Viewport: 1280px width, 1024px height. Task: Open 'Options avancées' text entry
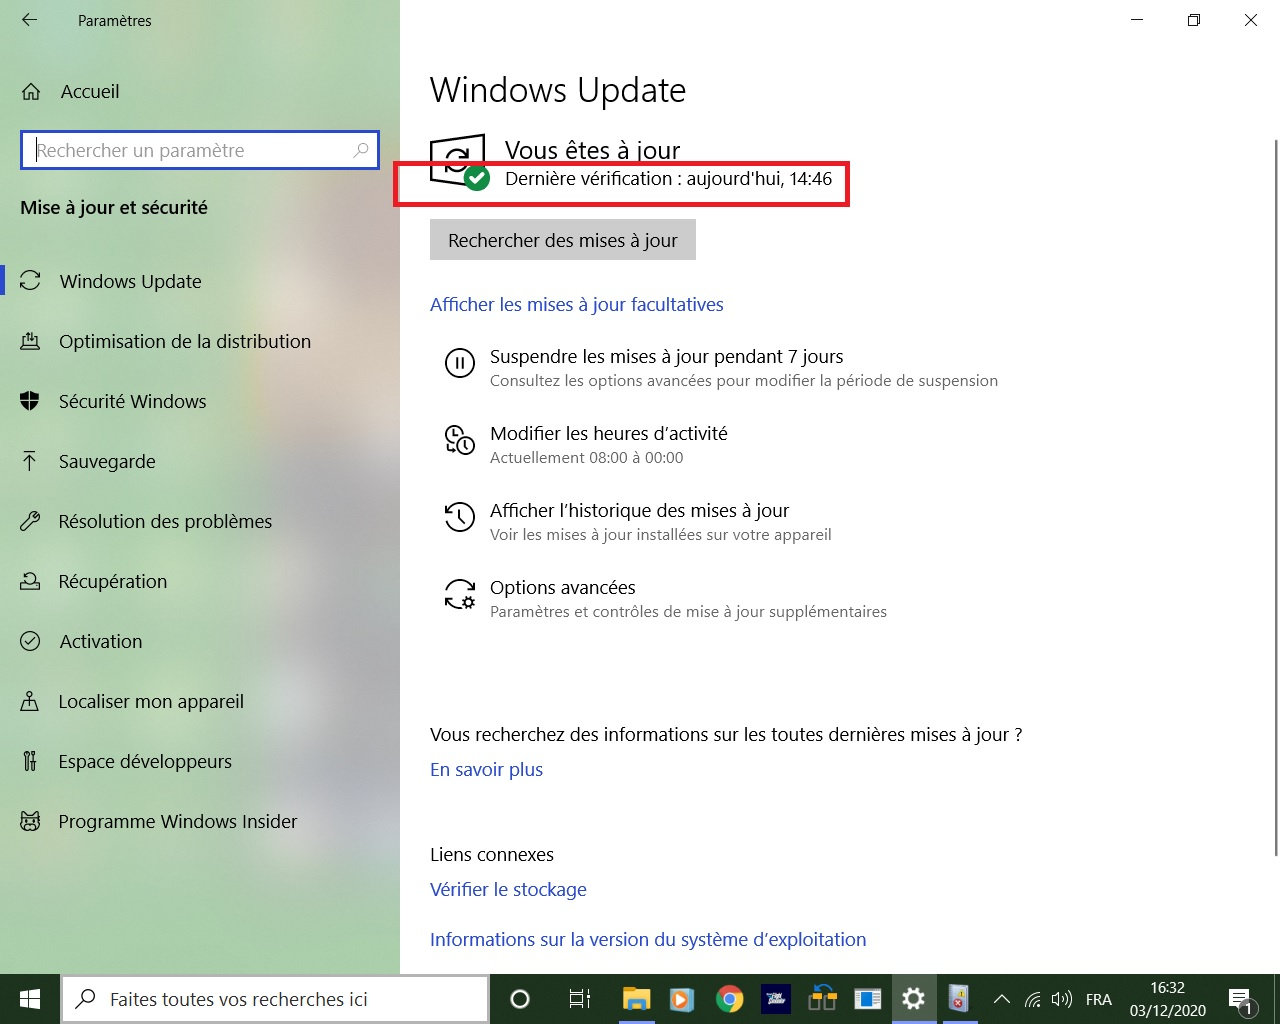[x=563, y=588]
